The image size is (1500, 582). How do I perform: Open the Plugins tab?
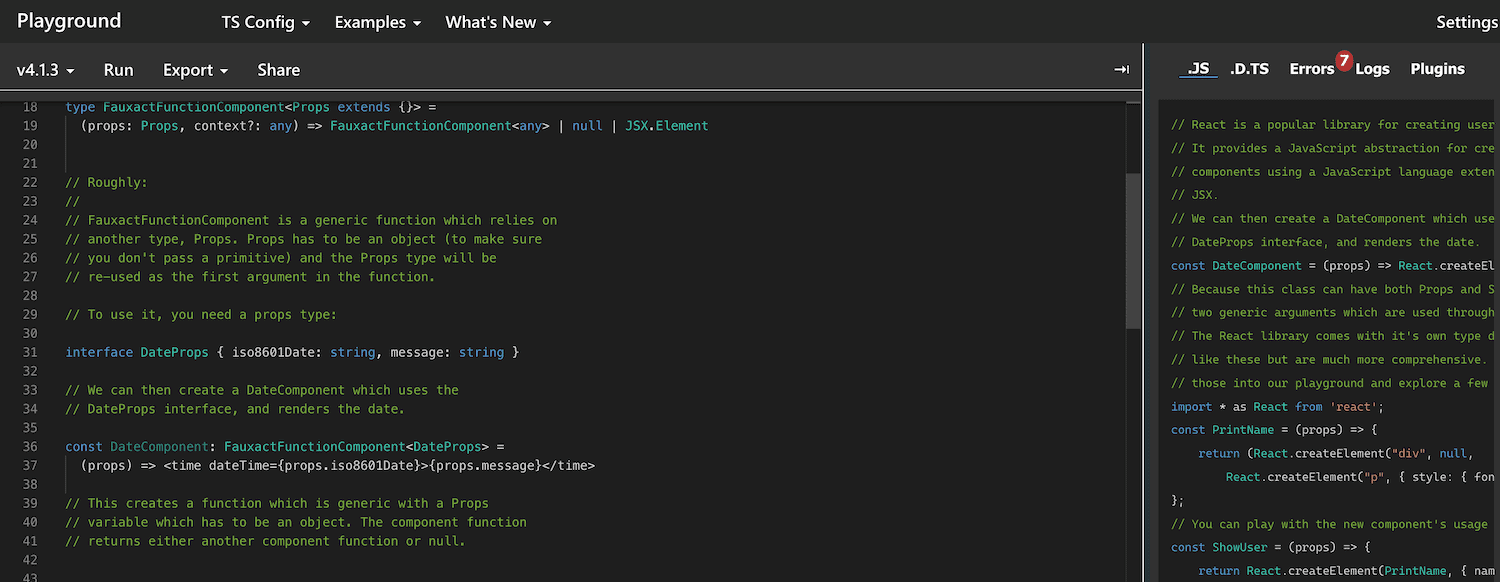[x=1437, y=68]
